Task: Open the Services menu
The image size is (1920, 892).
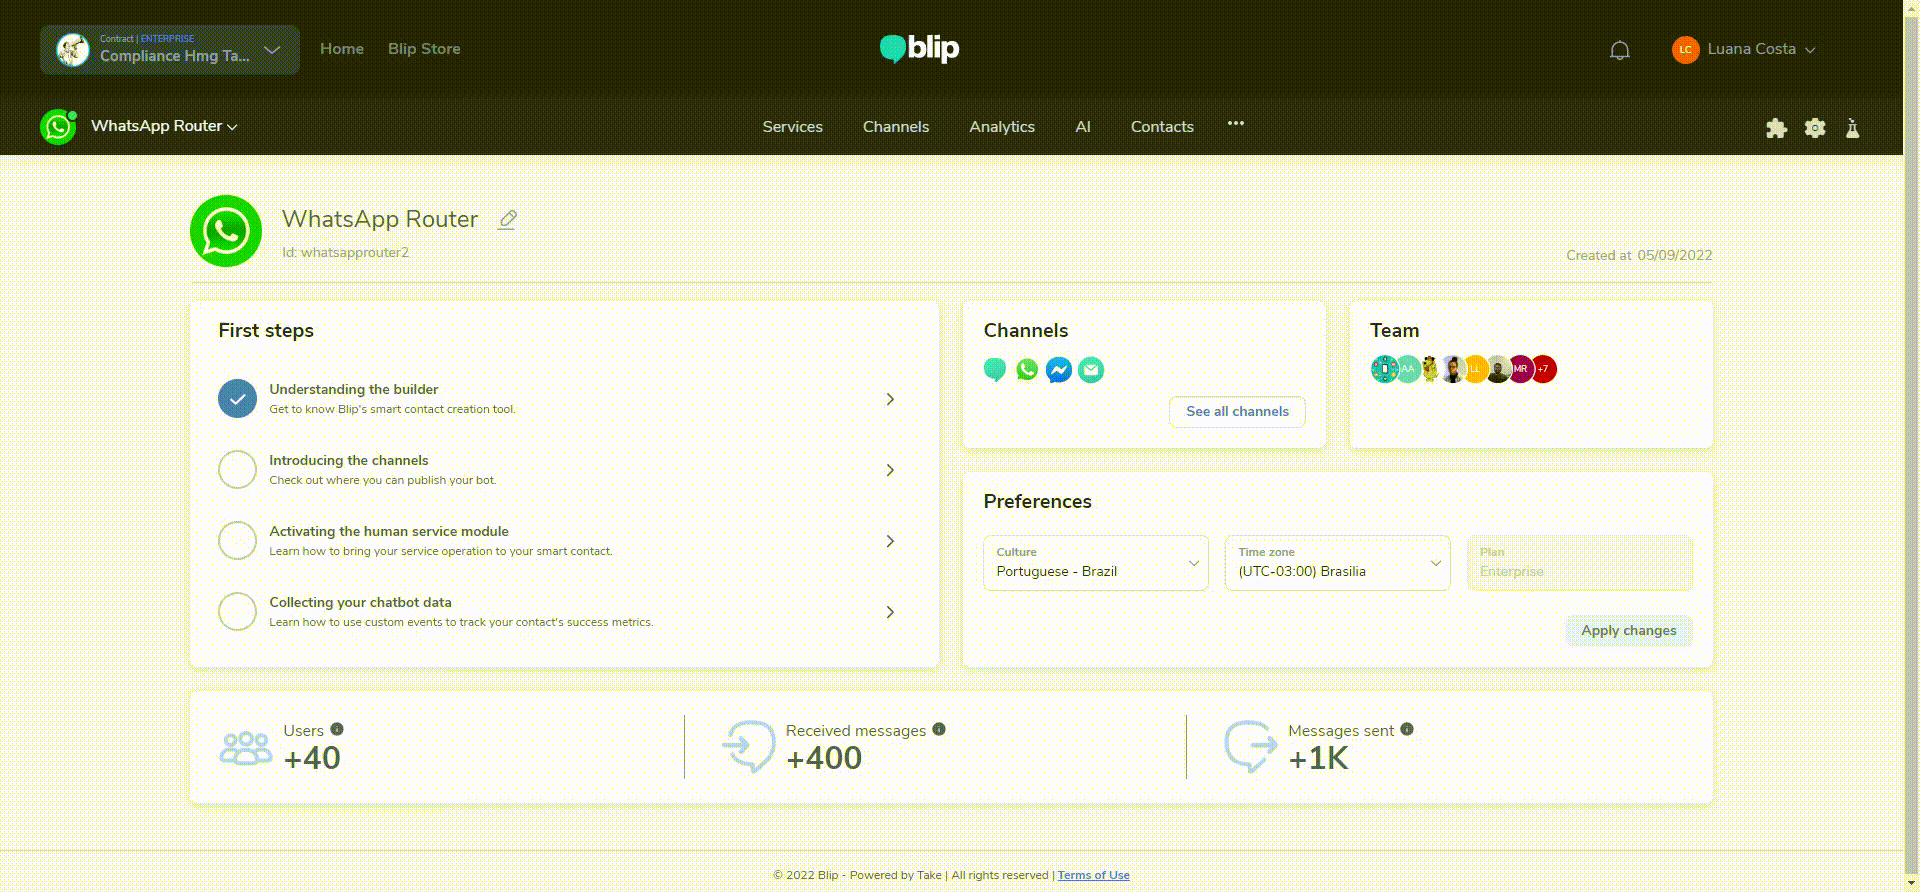Action: (792, 127)
